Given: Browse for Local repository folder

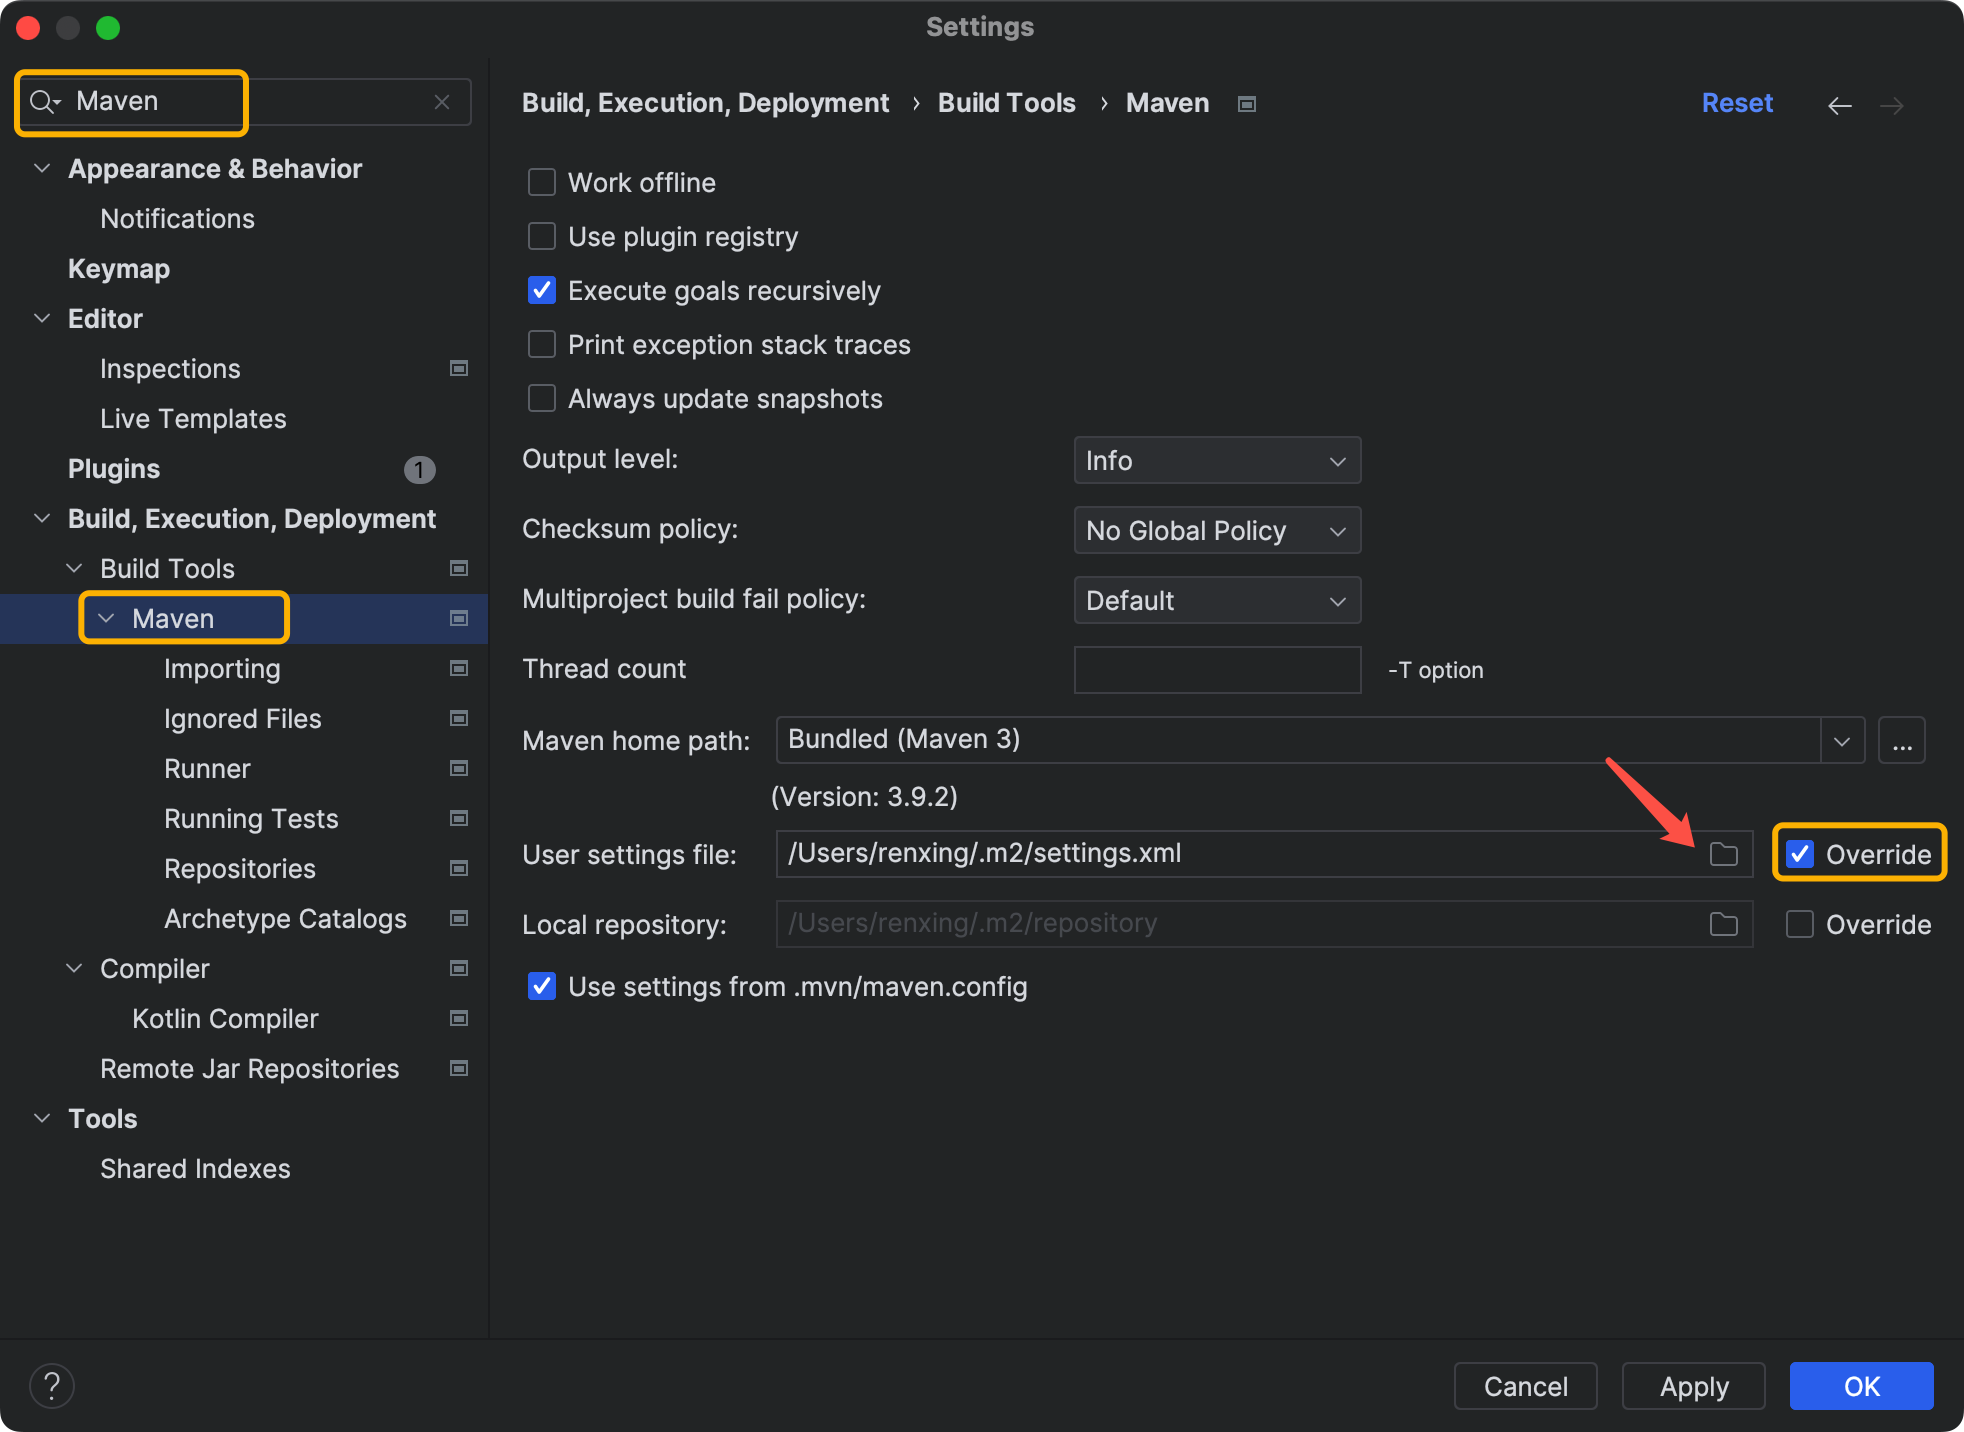Looking at the screenshot, I should coord(1723,924).
